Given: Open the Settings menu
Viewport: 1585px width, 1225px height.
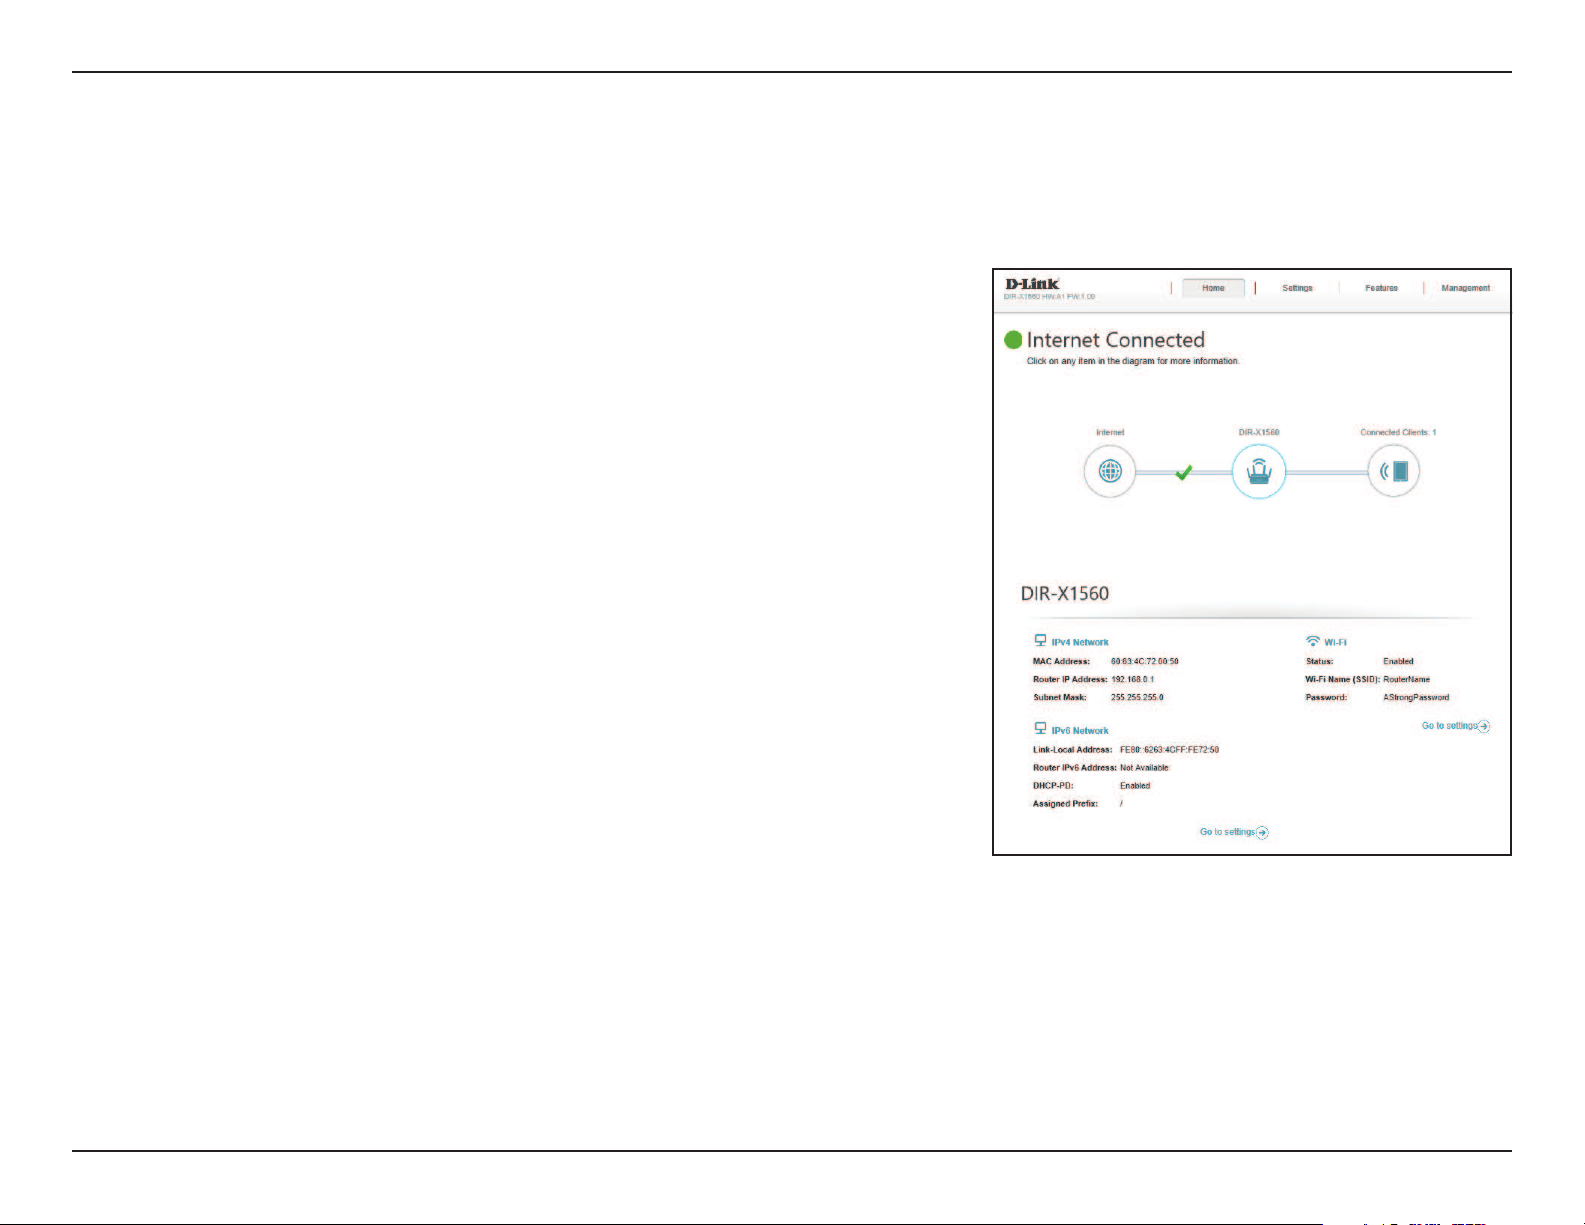Looking at the screenshot, I should pos(1297,288).
